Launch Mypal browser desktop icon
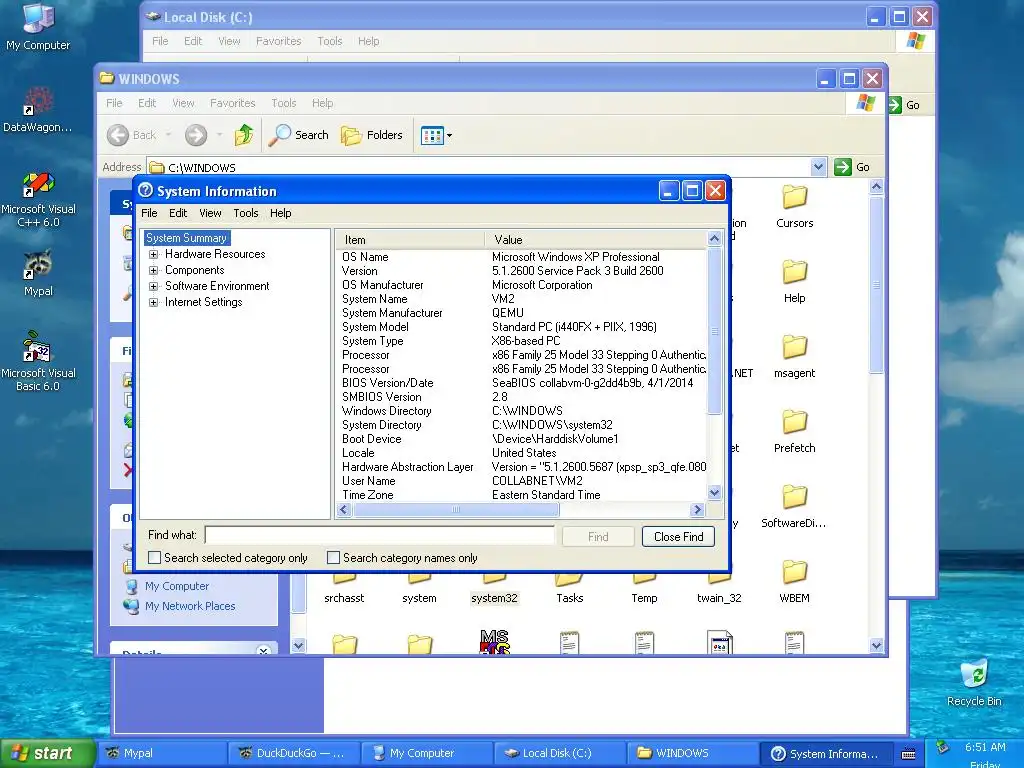Viewport: 1024px width, 768px height. pos(38,273)
